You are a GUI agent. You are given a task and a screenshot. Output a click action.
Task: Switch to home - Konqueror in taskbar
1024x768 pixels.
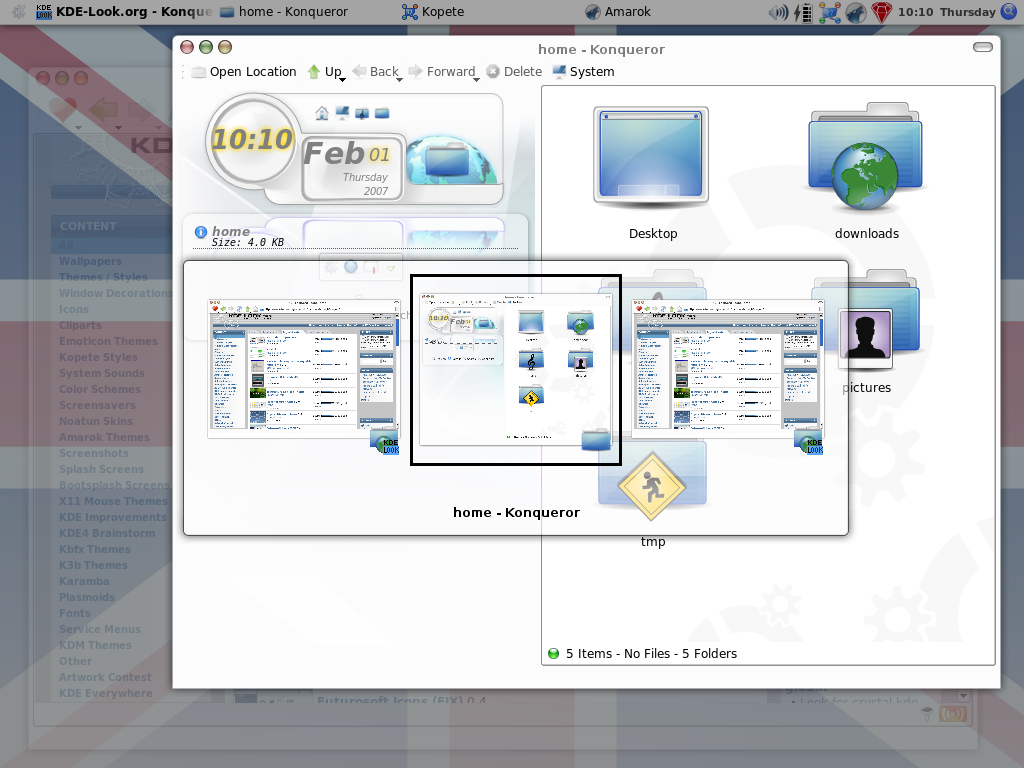point(283,12)
